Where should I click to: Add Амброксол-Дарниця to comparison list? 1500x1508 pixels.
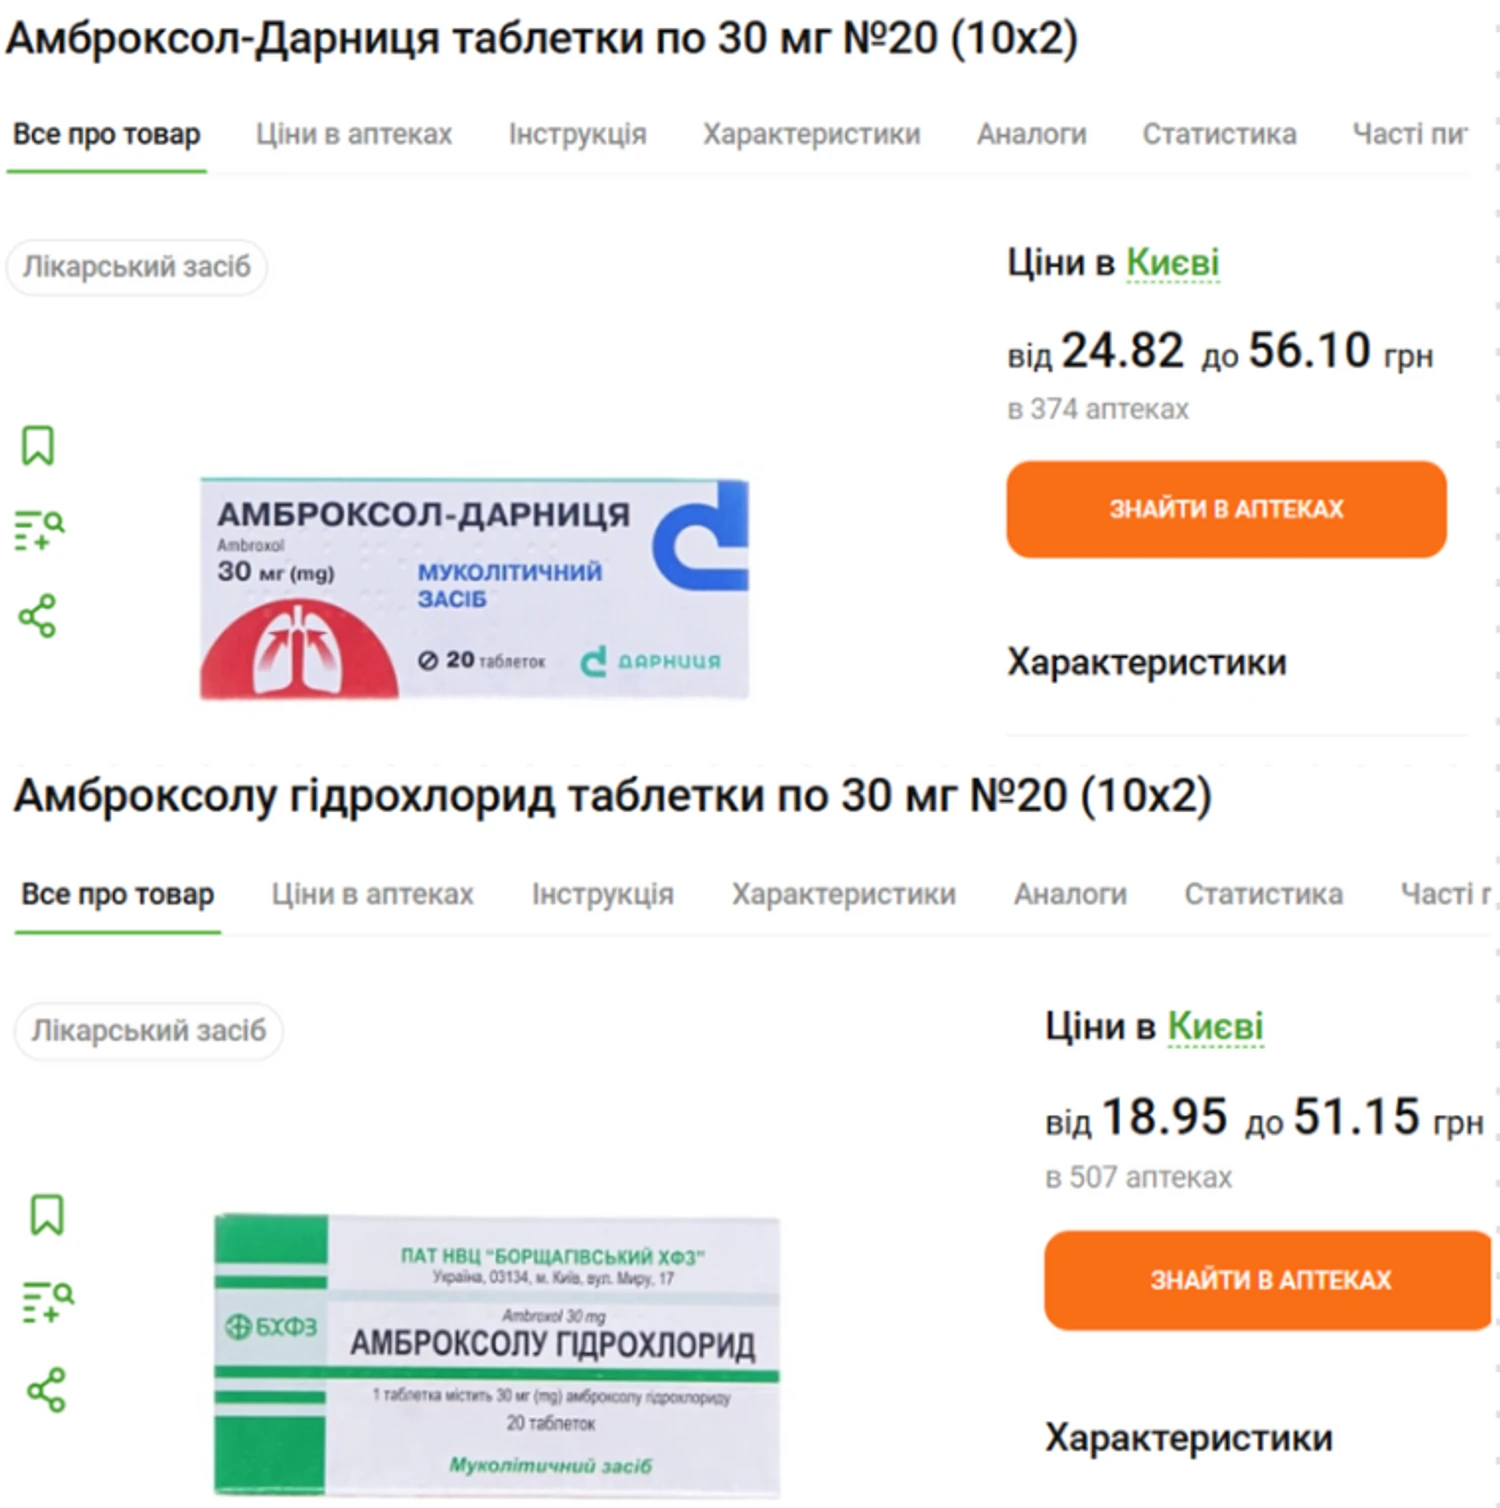coord(38,530)
